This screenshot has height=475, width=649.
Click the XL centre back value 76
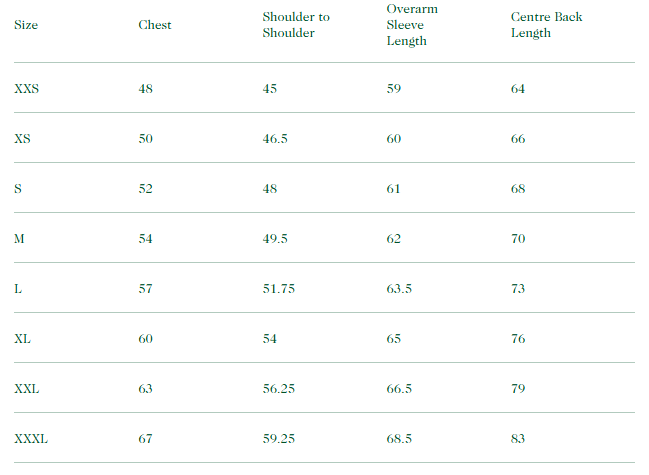coord(518,339)
